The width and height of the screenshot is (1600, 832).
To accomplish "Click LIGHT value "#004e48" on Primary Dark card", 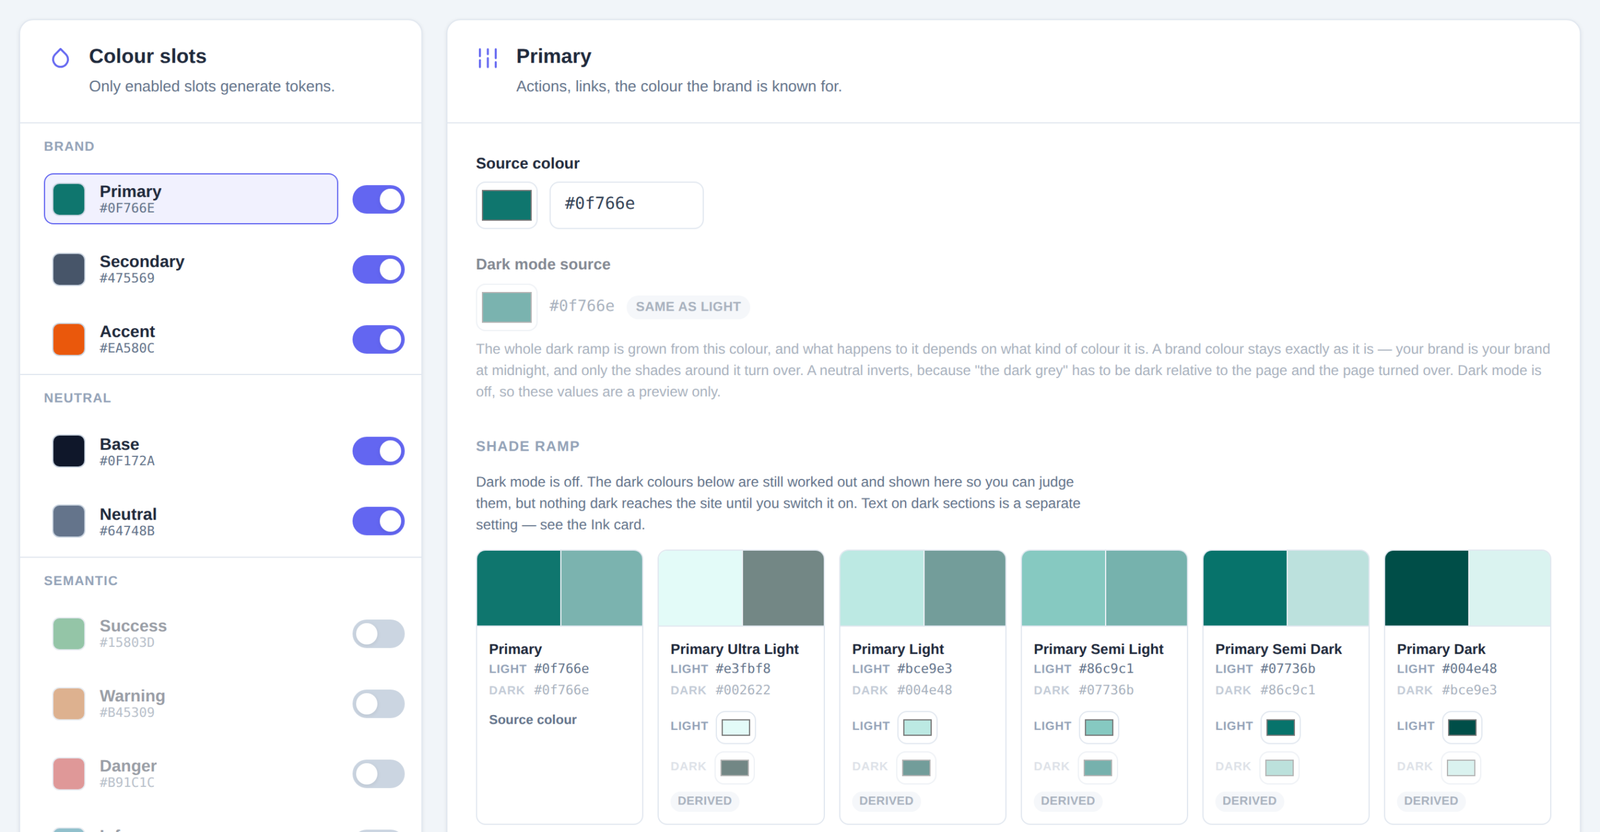I will click(1470, 669).
